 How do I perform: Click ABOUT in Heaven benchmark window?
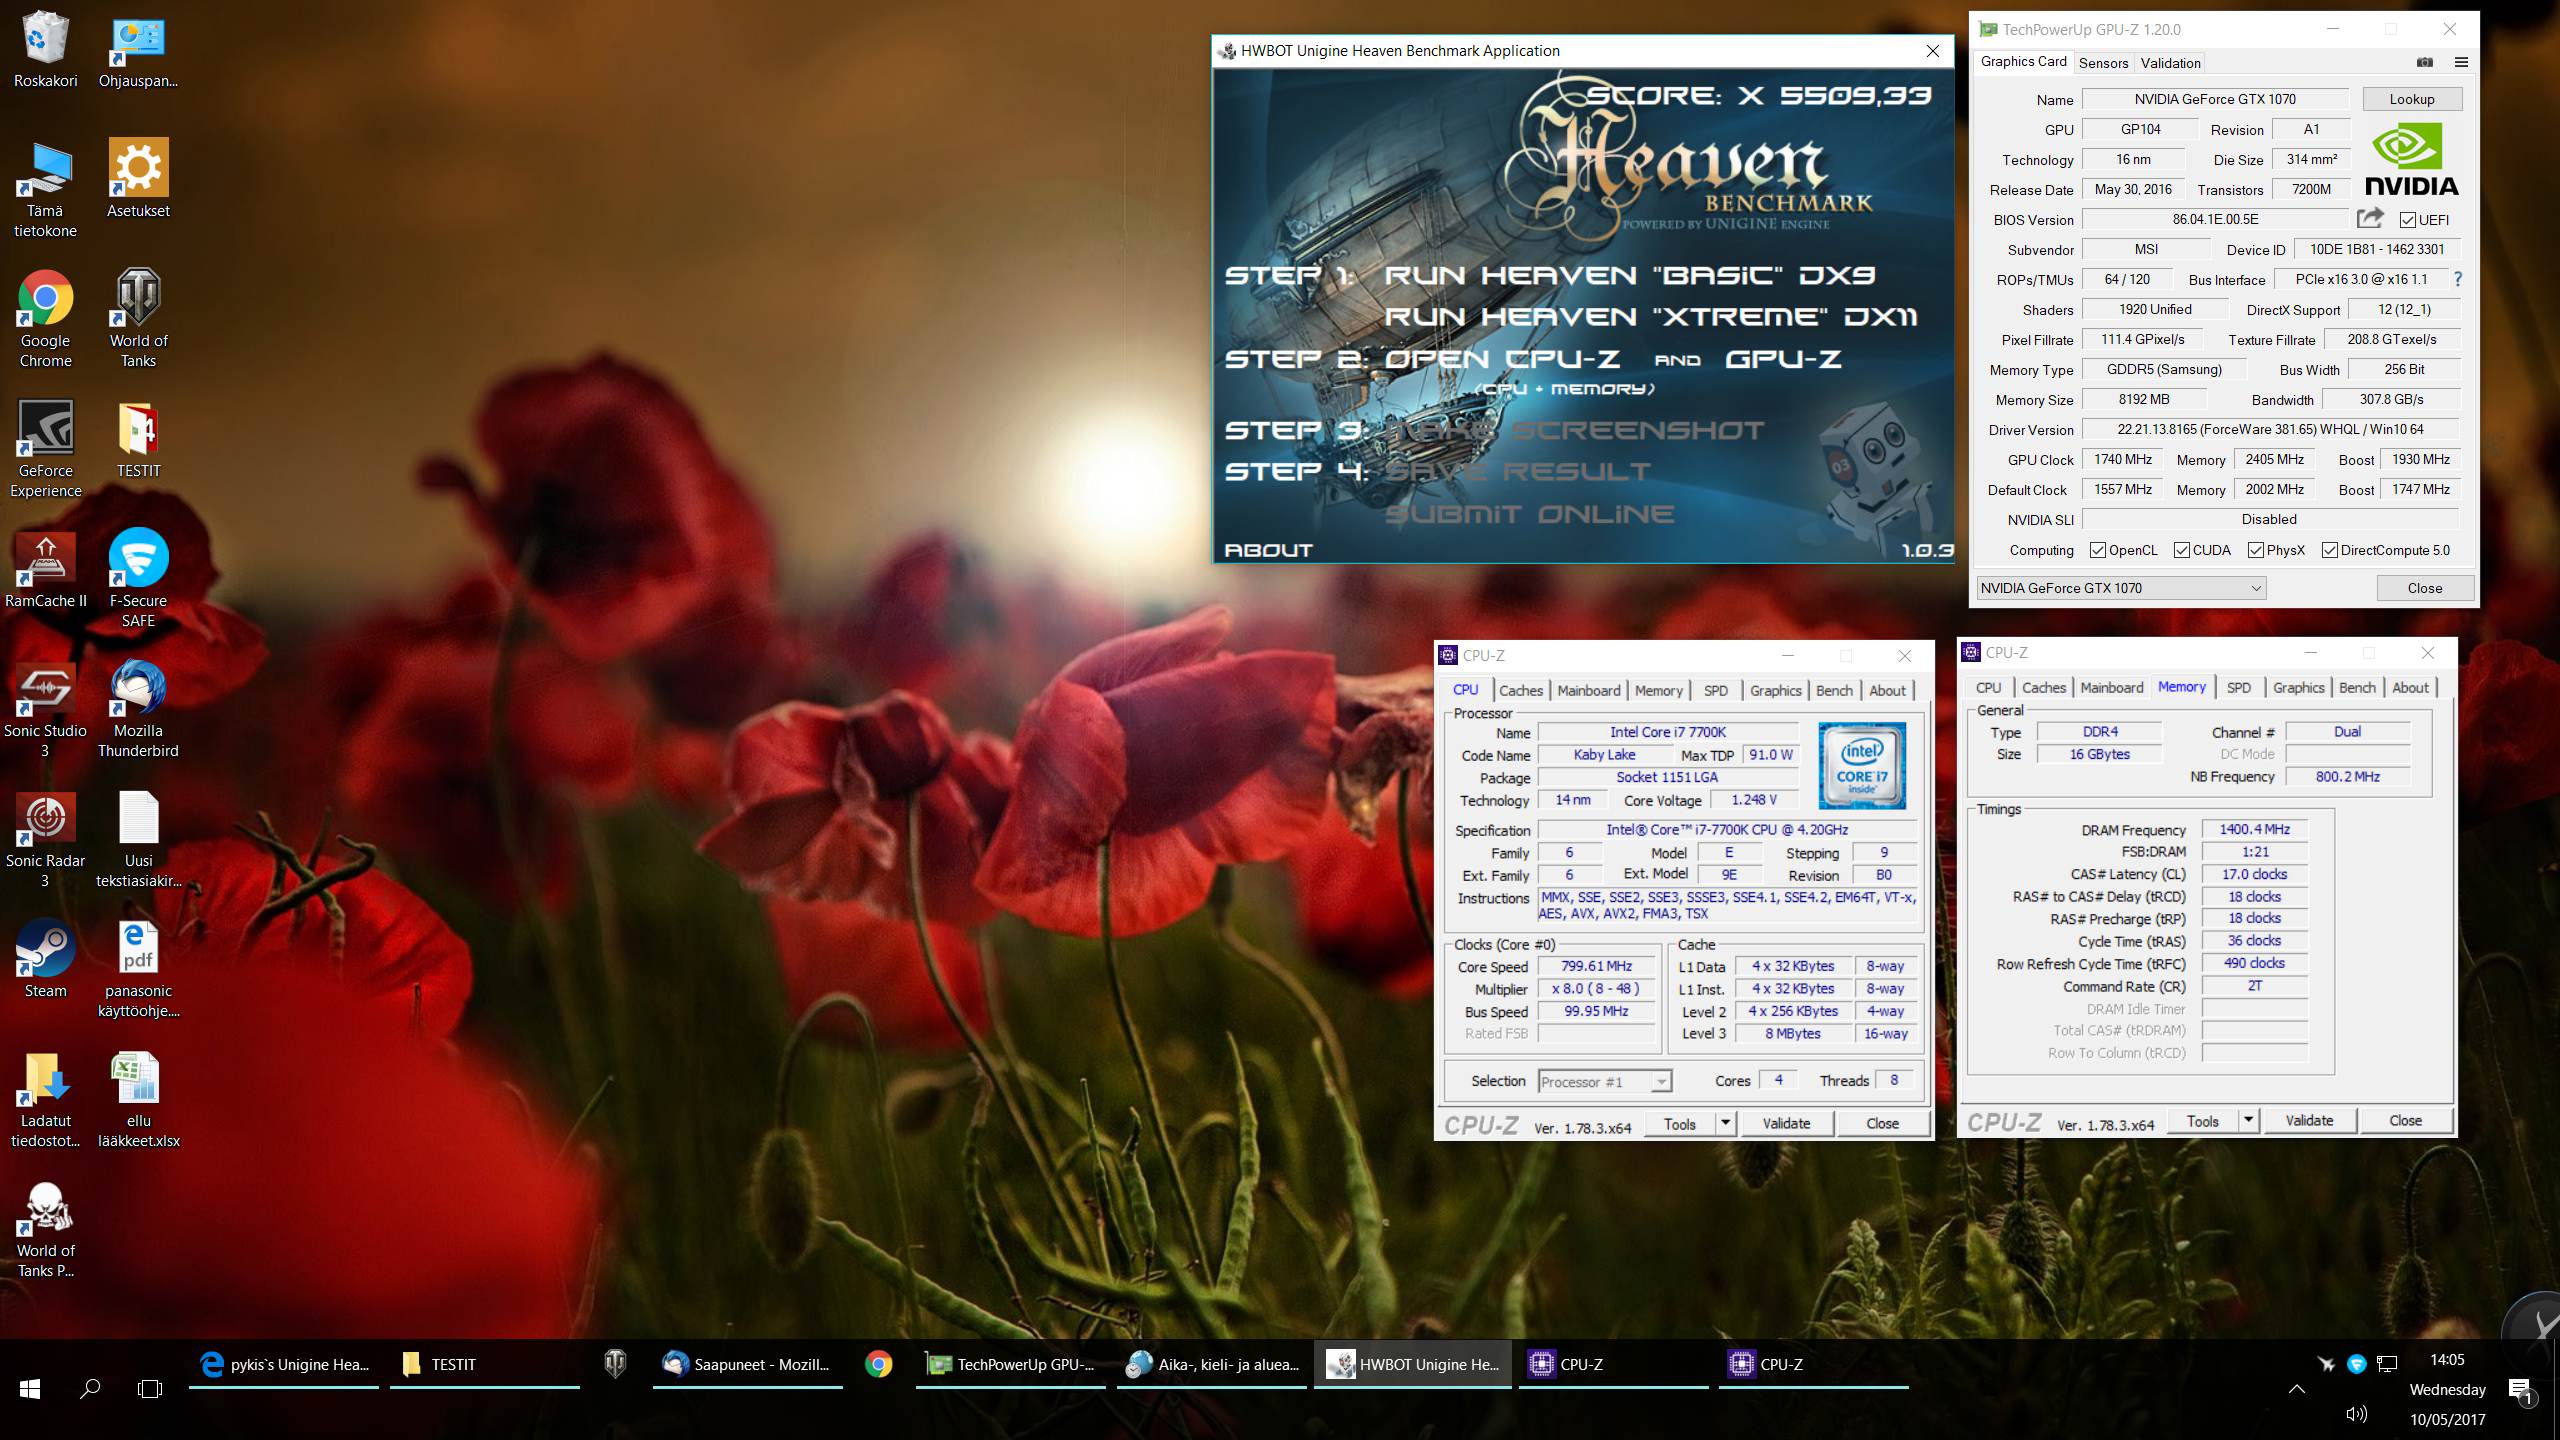tap(1268, 550)
